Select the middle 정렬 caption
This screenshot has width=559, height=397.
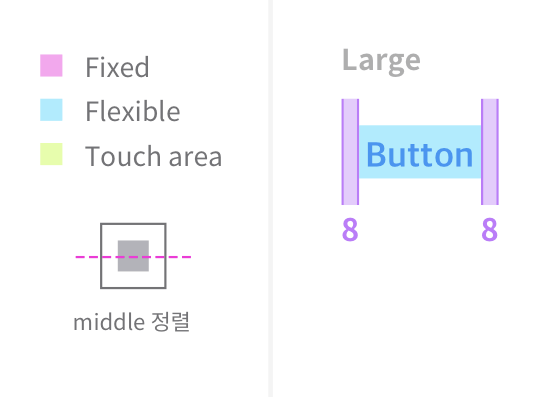tap(132, 321)
